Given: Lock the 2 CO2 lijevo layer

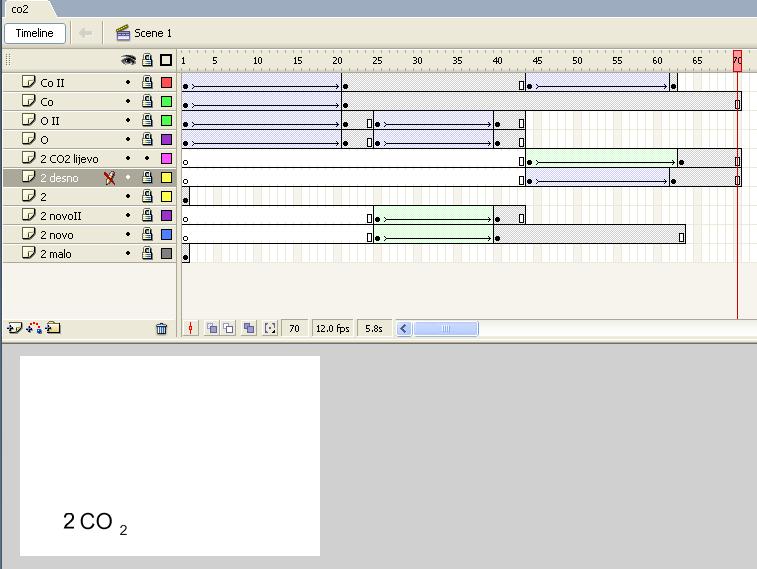Looking at the screenshot, I should tap(147, 159).
